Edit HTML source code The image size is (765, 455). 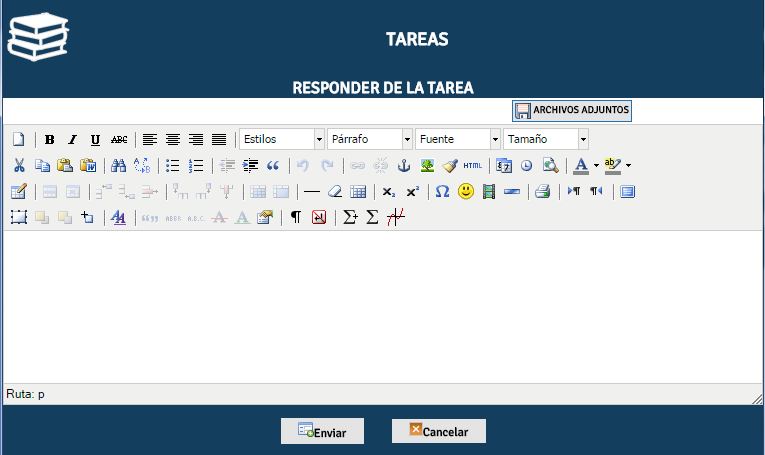pyautogui.click(x=472, y=165)
